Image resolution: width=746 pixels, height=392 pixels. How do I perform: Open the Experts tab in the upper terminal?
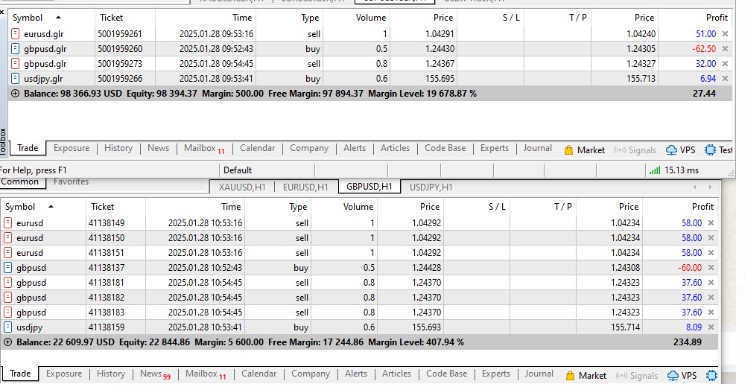[494, 148]
